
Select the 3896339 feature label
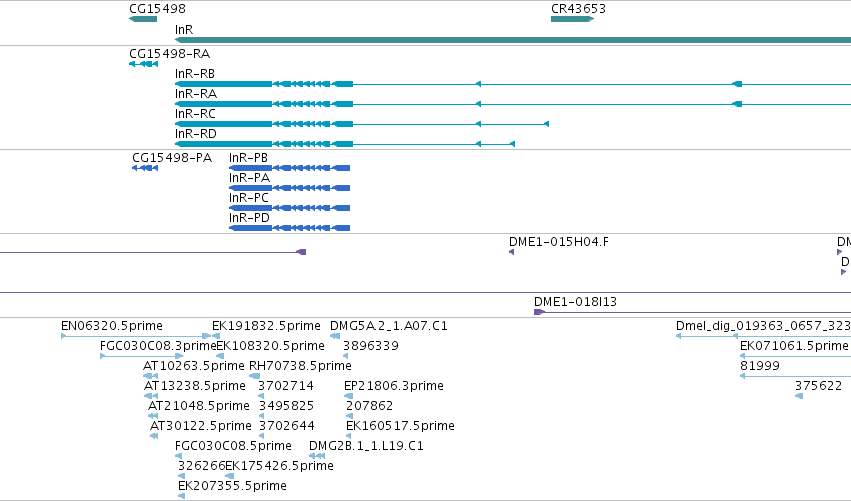click(371, 346)
